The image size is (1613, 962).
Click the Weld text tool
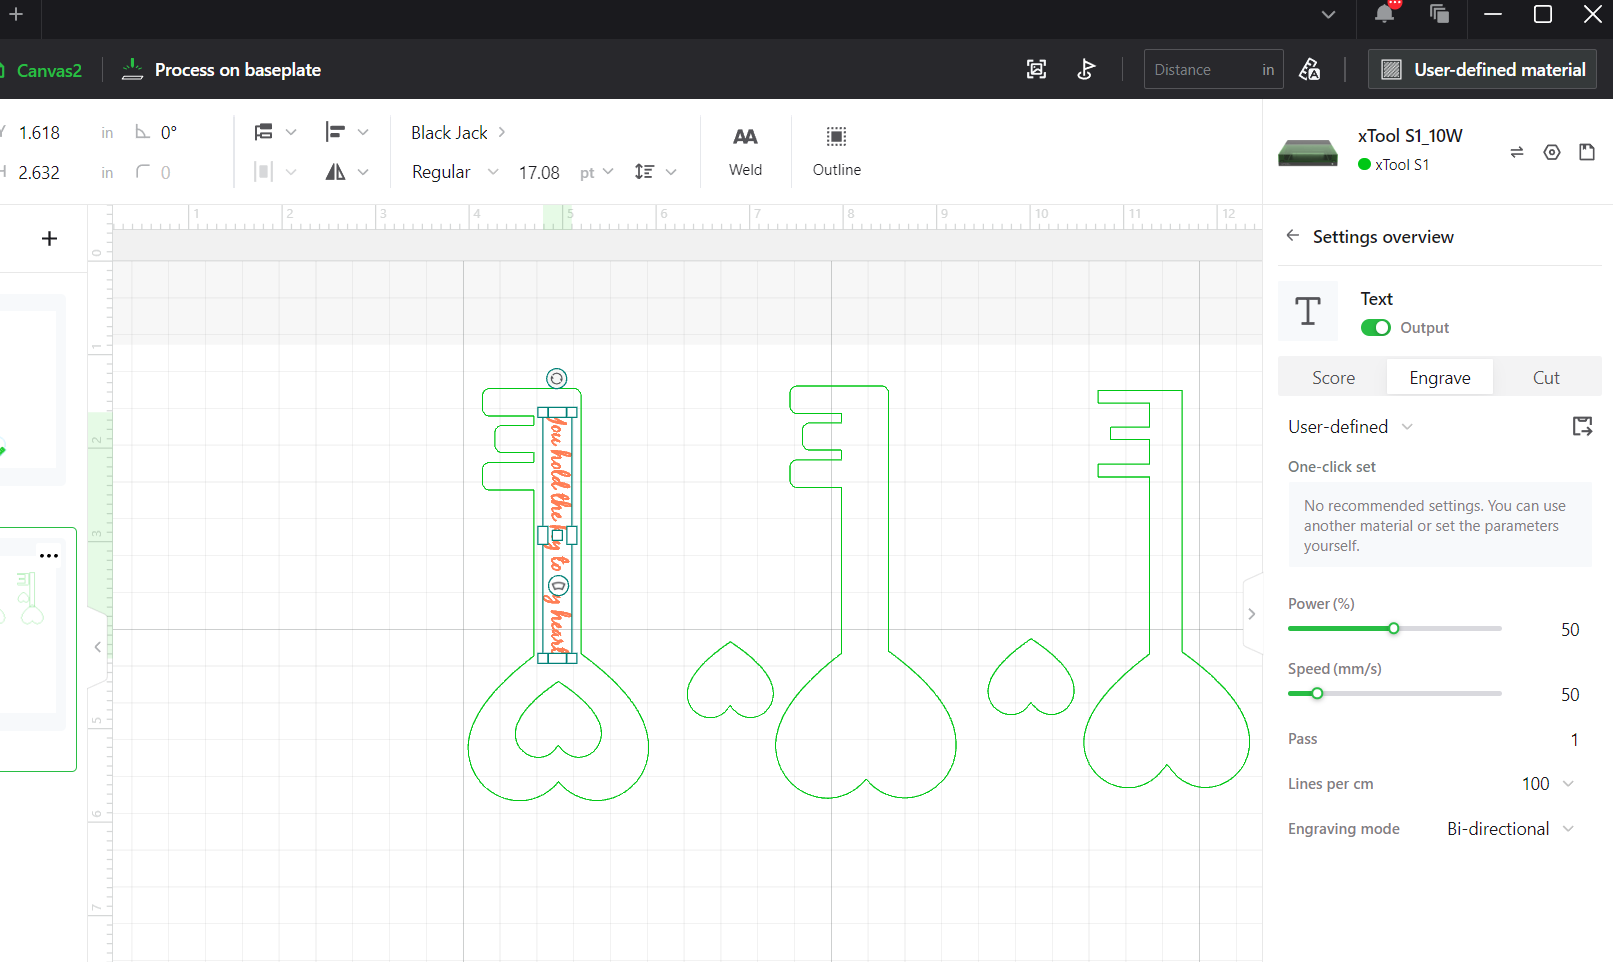tap(745, 151)
